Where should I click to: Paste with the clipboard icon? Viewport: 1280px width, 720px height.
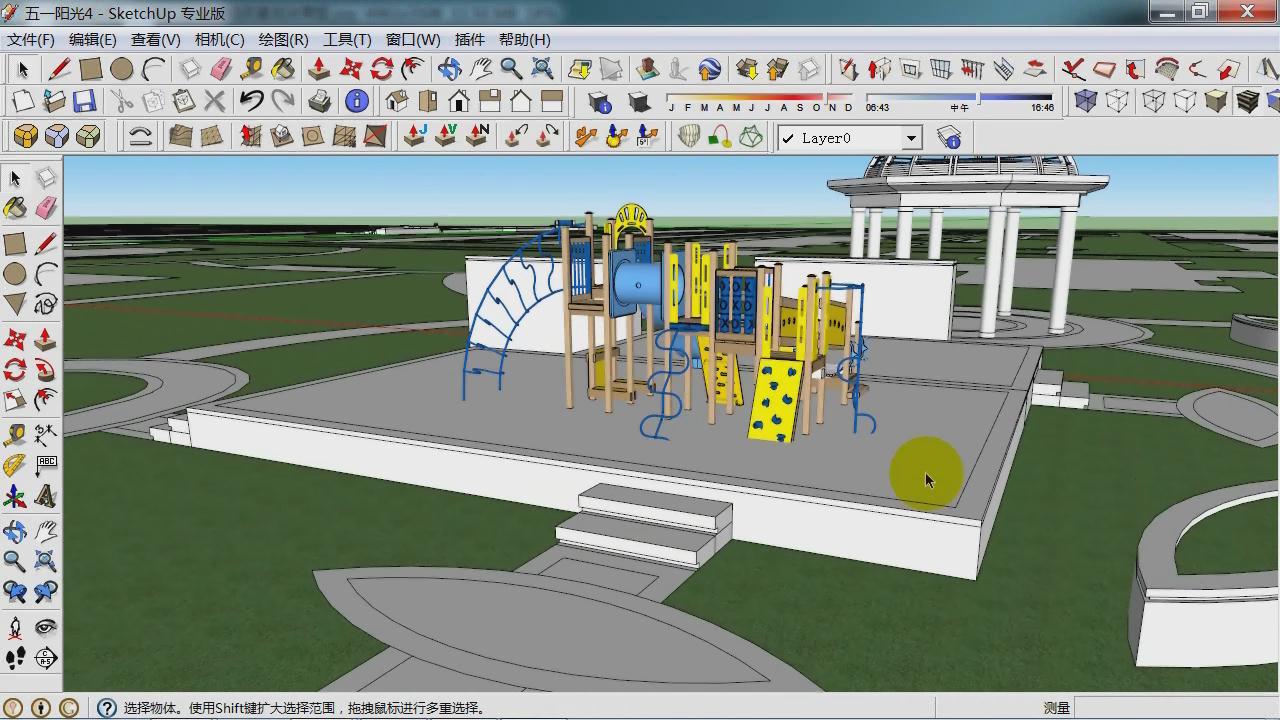pyautogui.click(x=183, y=101)
